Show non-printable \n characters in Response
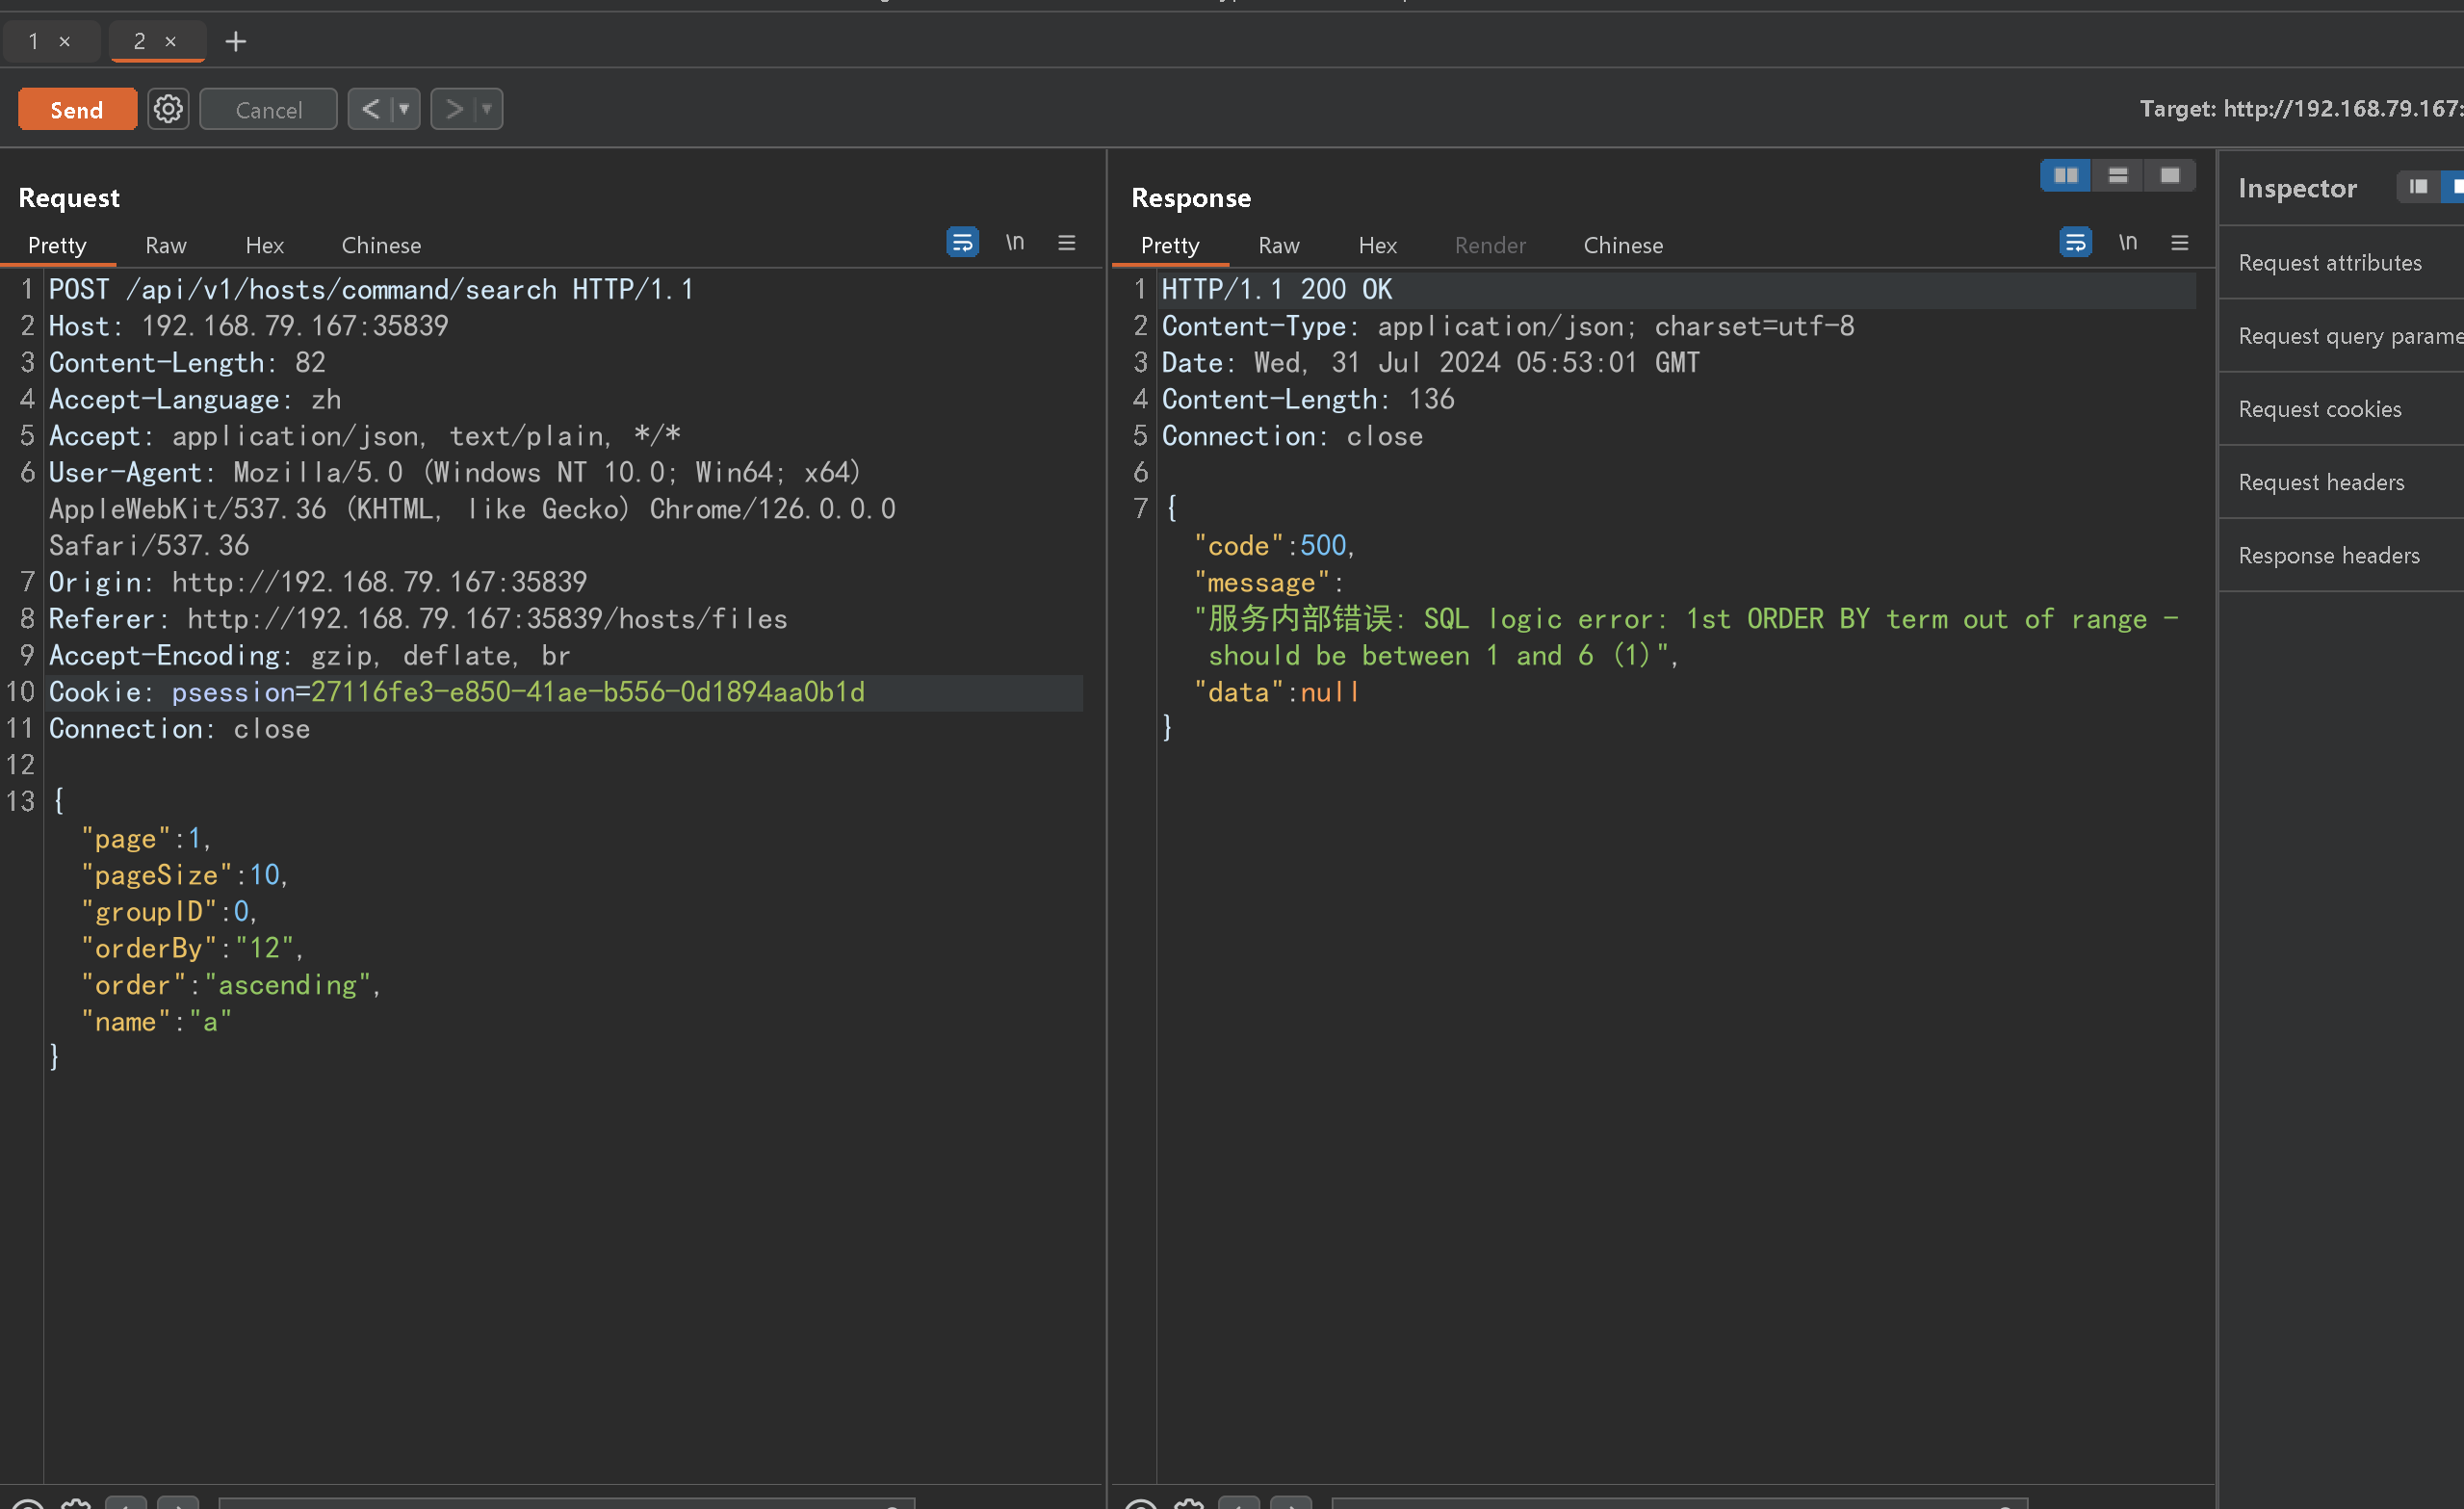2464x1509 pixels. pos(2127,243)
